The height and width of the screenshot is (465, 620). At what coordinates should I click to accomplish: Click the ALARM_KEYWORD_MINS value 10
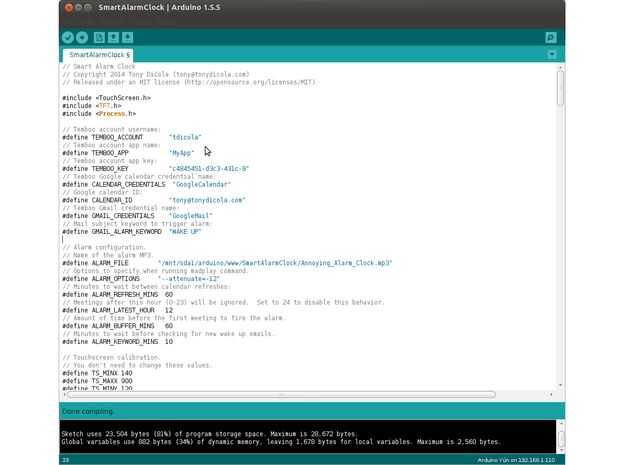point(169,342)
